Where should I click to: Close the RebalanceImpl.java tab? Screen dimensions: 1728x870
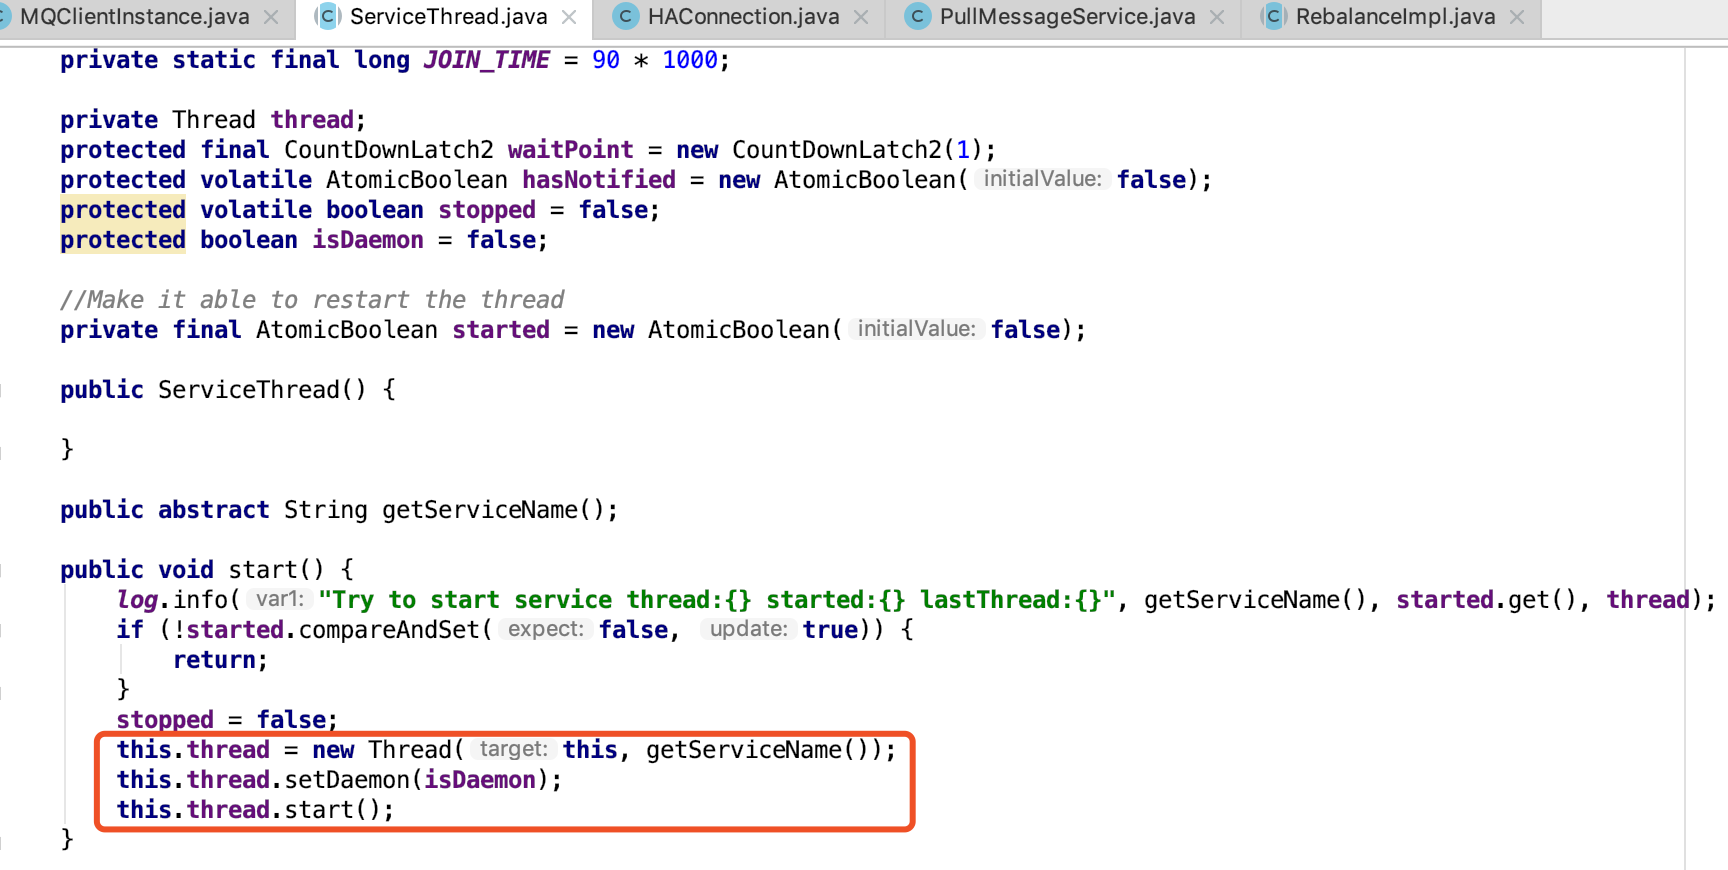[x=1517, y=17]
